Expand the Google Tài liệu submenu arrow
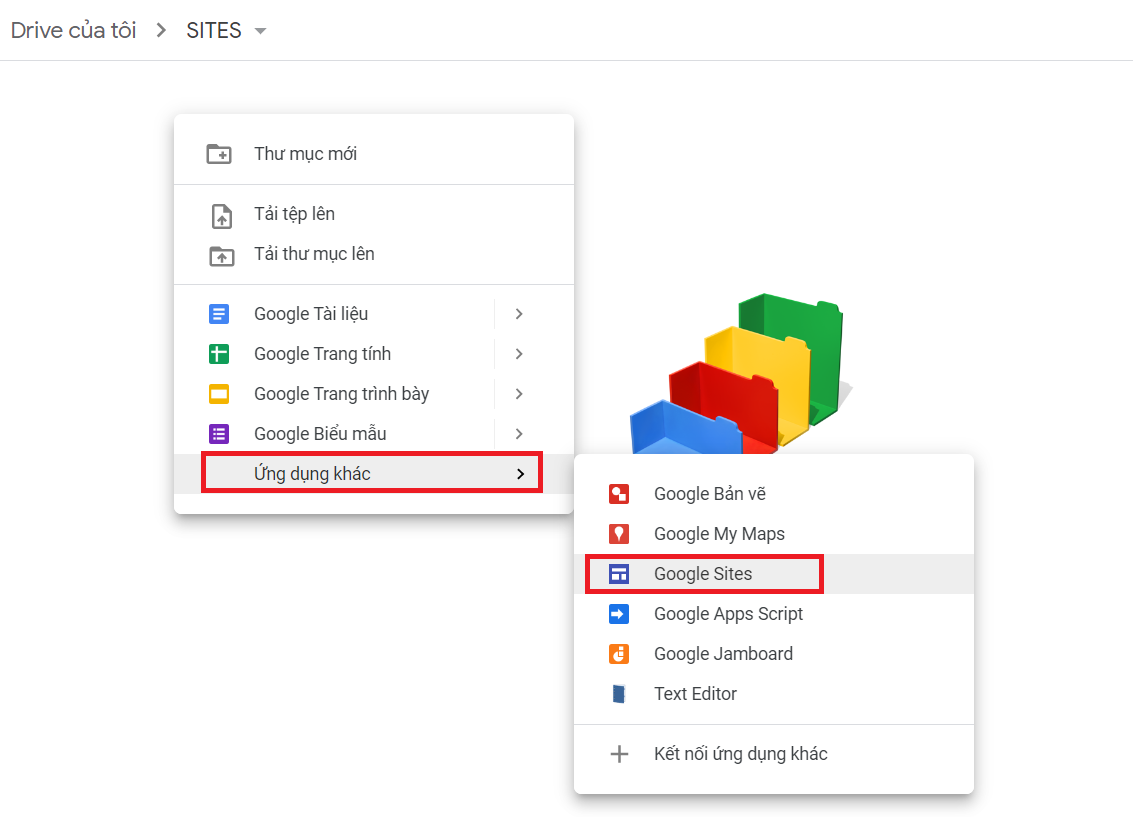 [x=519, y=314]
